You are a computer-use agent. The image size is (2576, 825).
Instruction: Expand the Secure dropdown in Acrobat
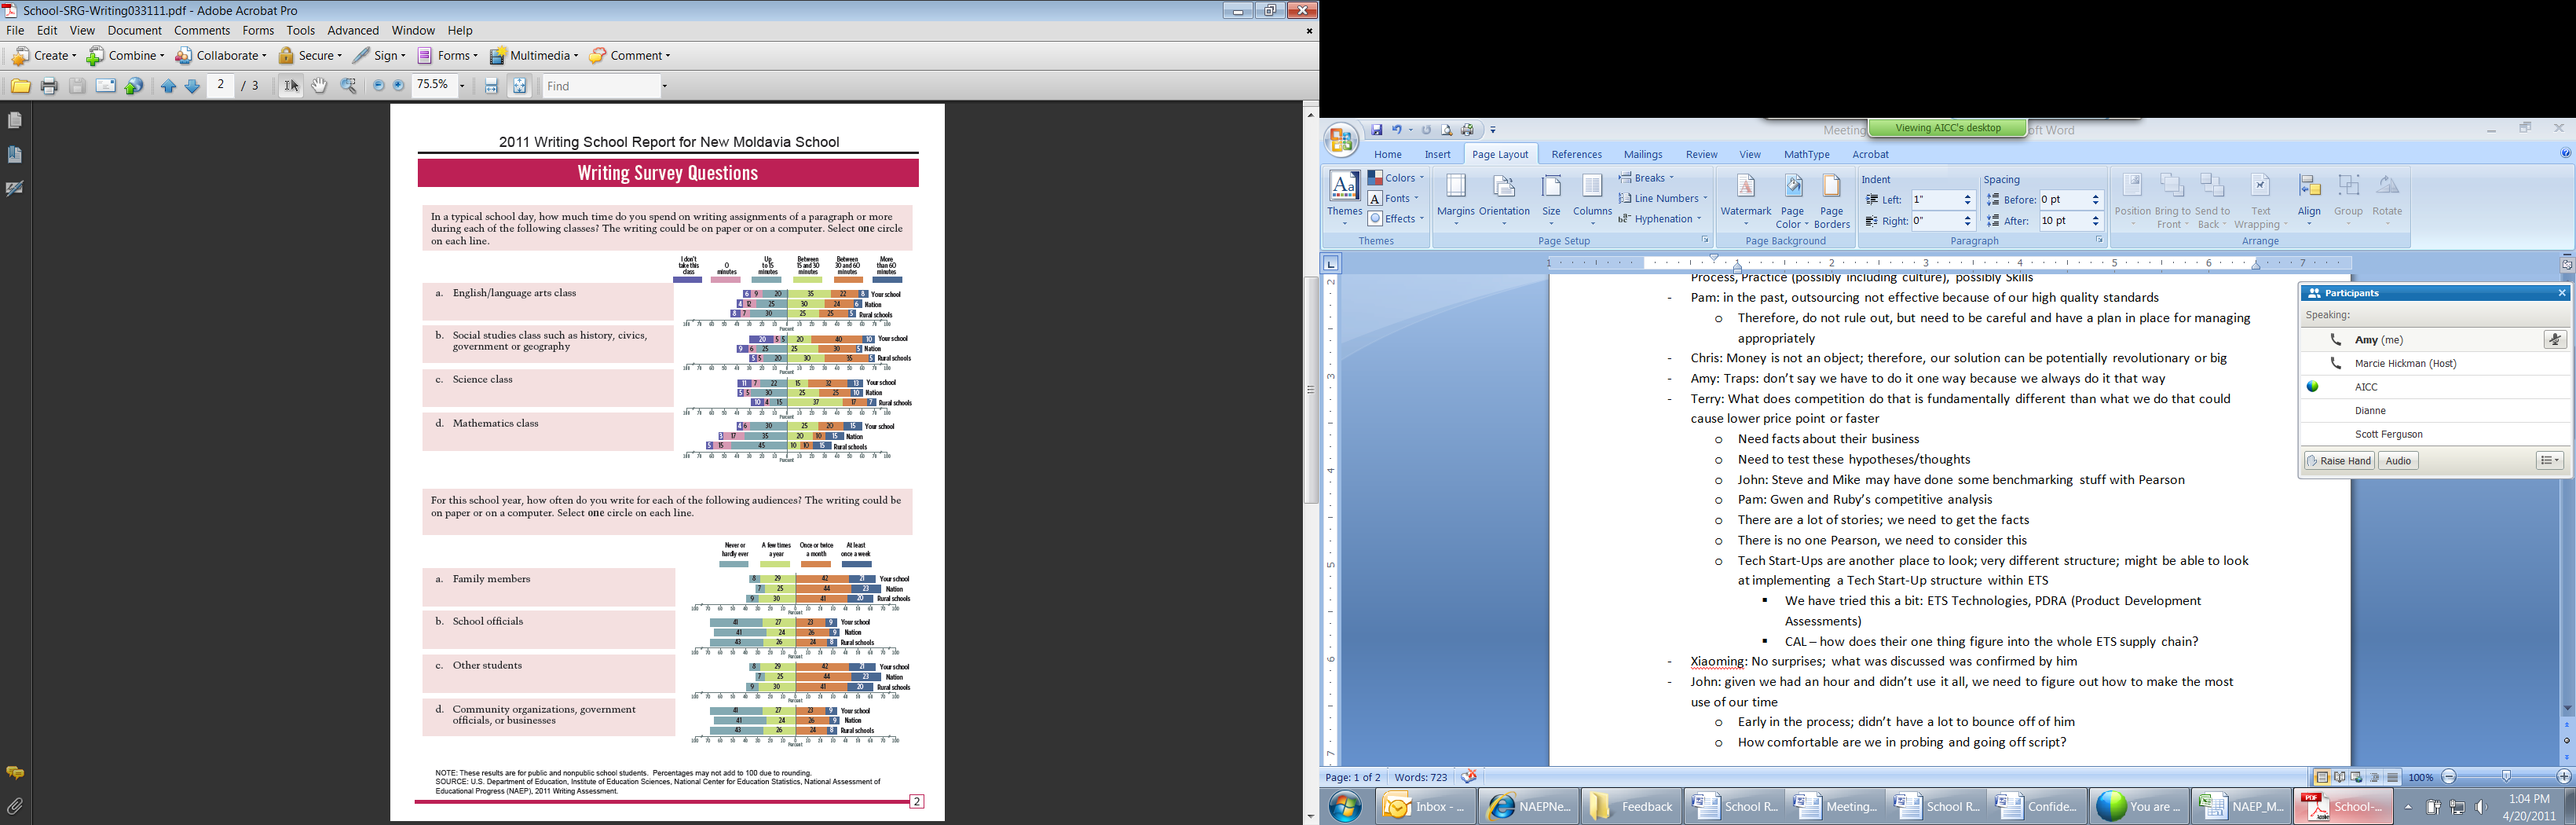(x=310, y=56)
